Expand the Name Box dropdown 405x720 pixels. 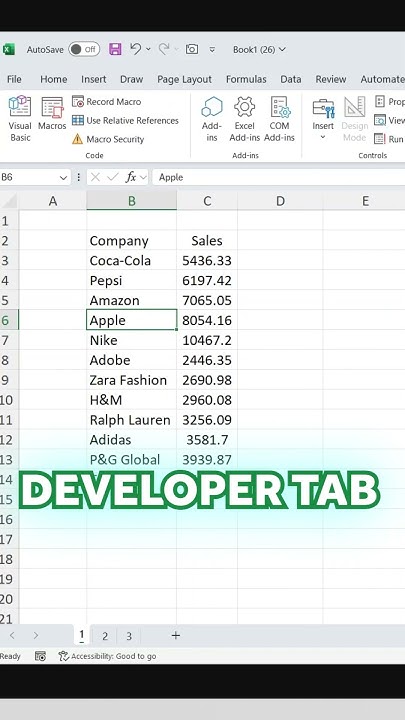63,177
